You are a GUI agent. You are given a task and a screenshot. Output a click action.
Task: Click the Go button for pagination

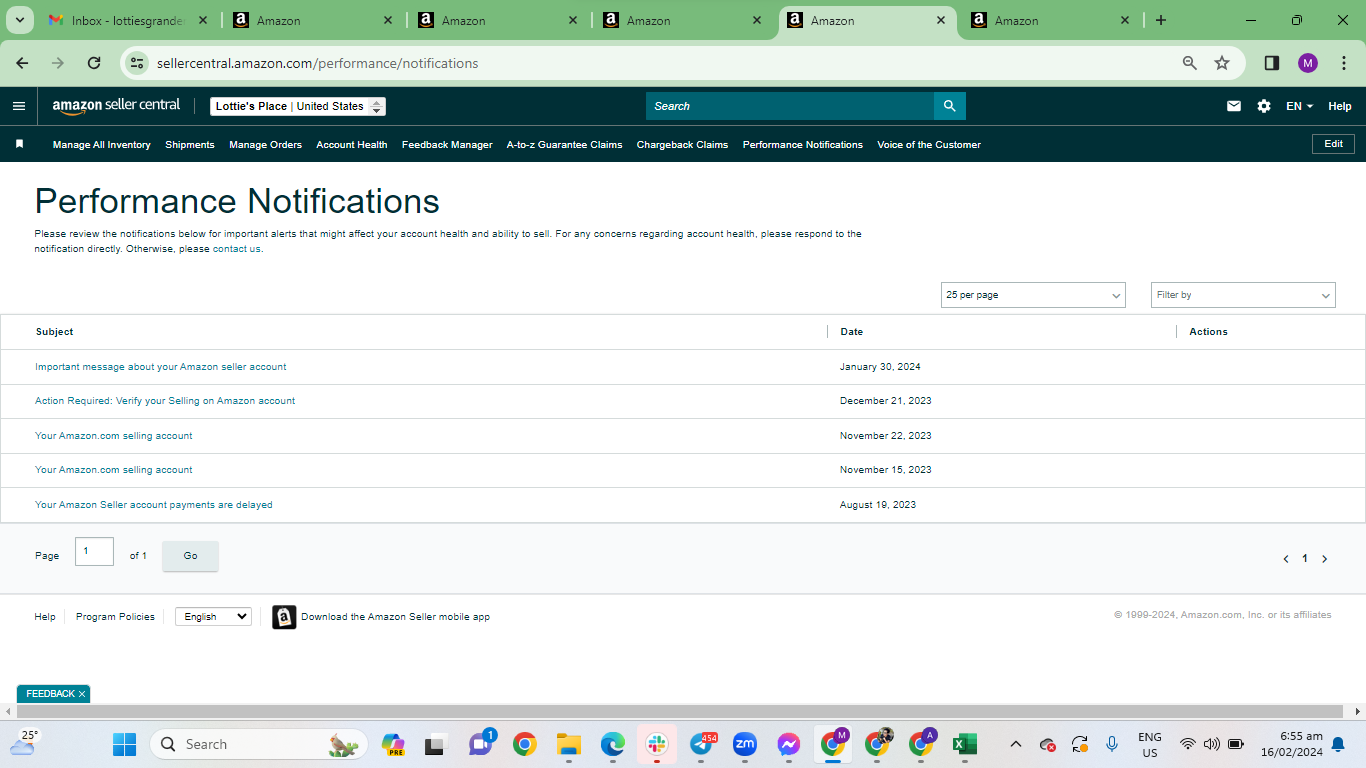coord(190,556)
